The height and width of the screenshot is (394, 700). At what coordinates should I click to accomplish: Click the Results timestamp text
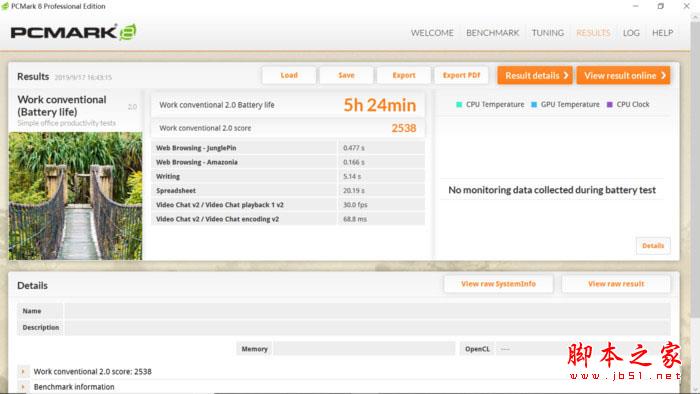(83, 77)
